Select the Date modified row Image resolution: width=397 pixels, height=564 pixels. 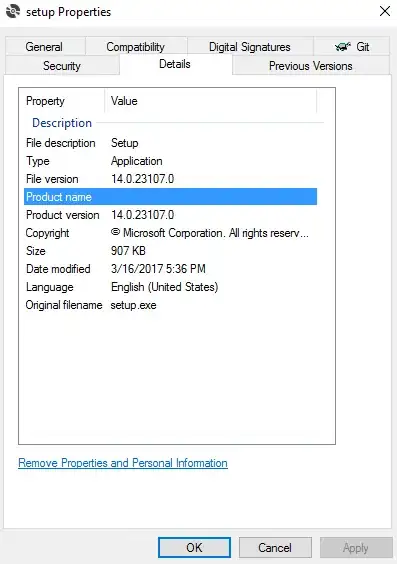(x=170, y=269)
